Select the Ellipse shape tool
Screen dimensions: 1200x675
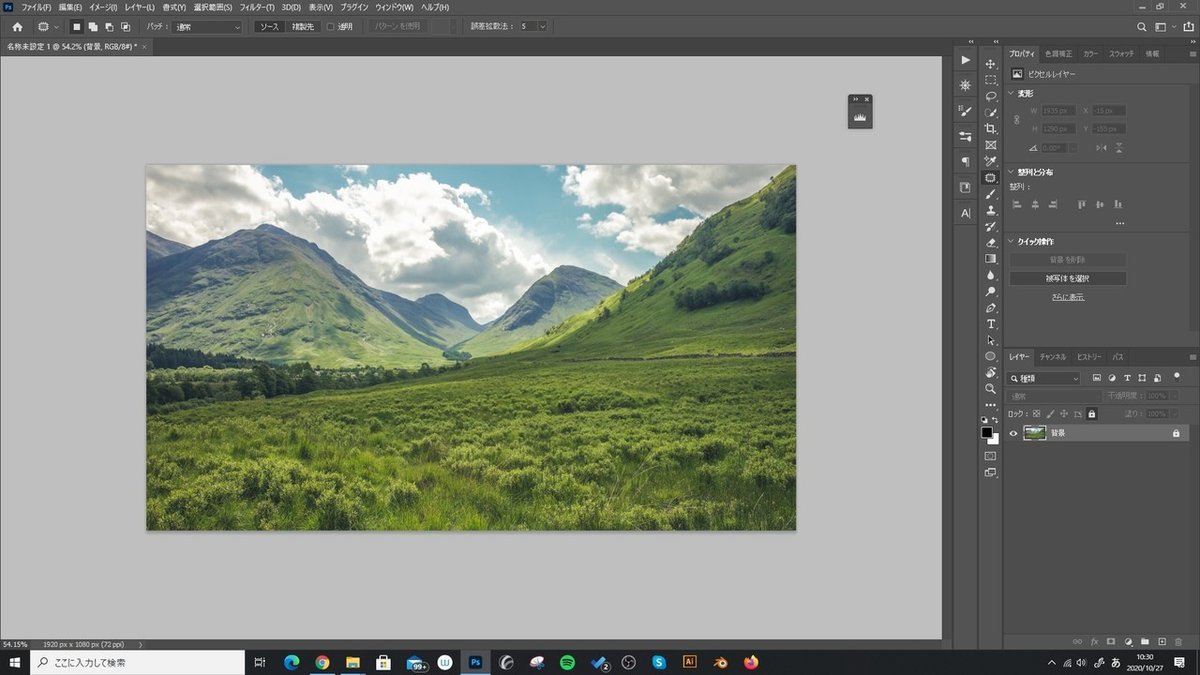991,356
